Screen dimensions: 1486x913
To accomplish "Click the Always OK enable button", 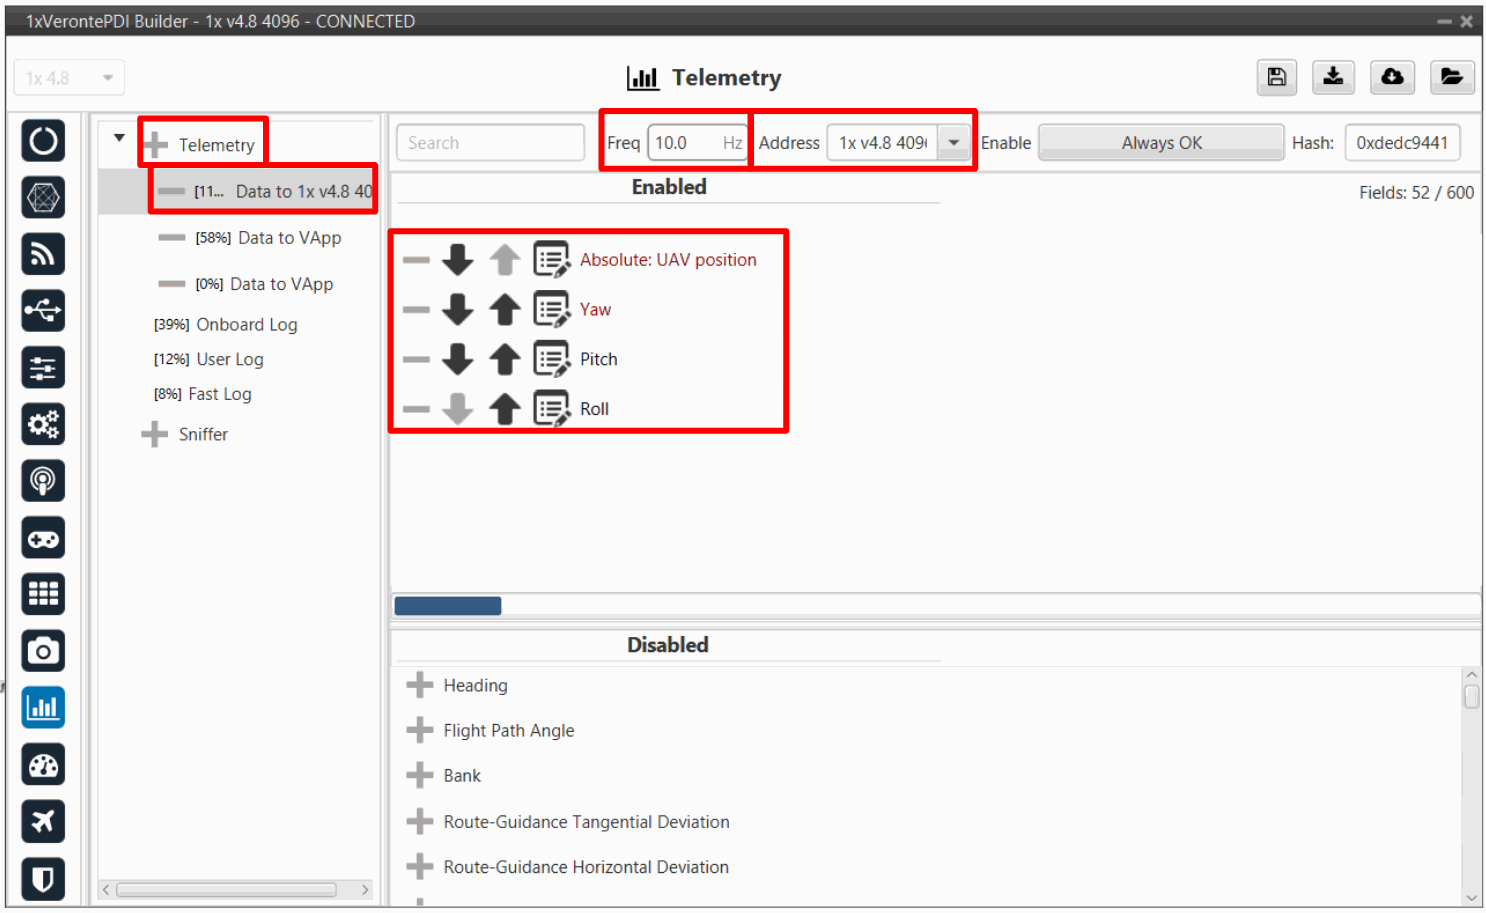I will (x=1161, y=143).
